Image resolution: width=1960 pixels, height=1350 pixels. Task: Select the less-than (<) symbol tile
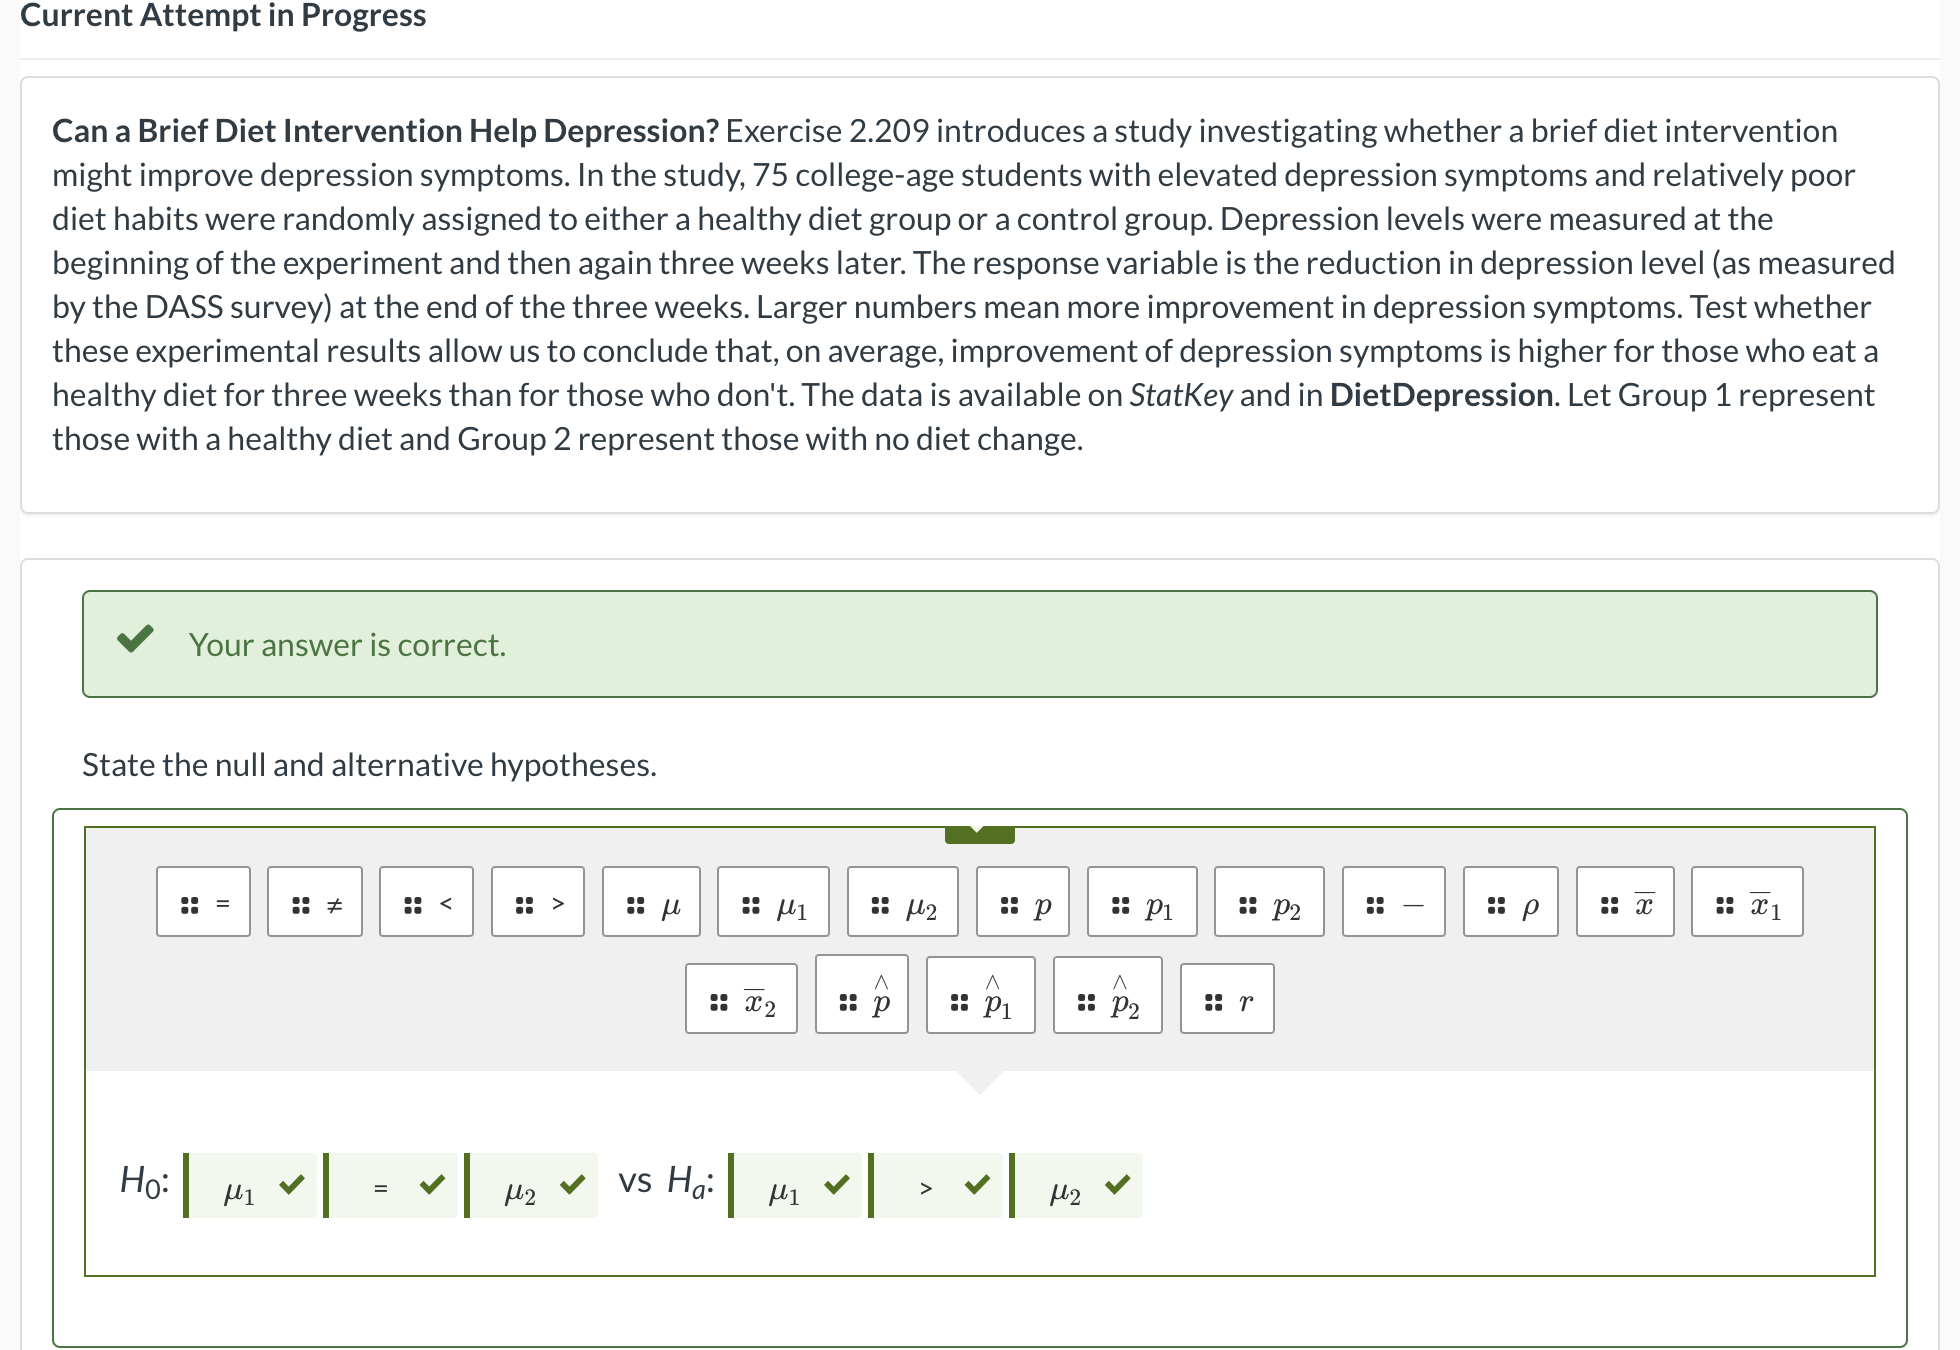click(x=425, y=902)
